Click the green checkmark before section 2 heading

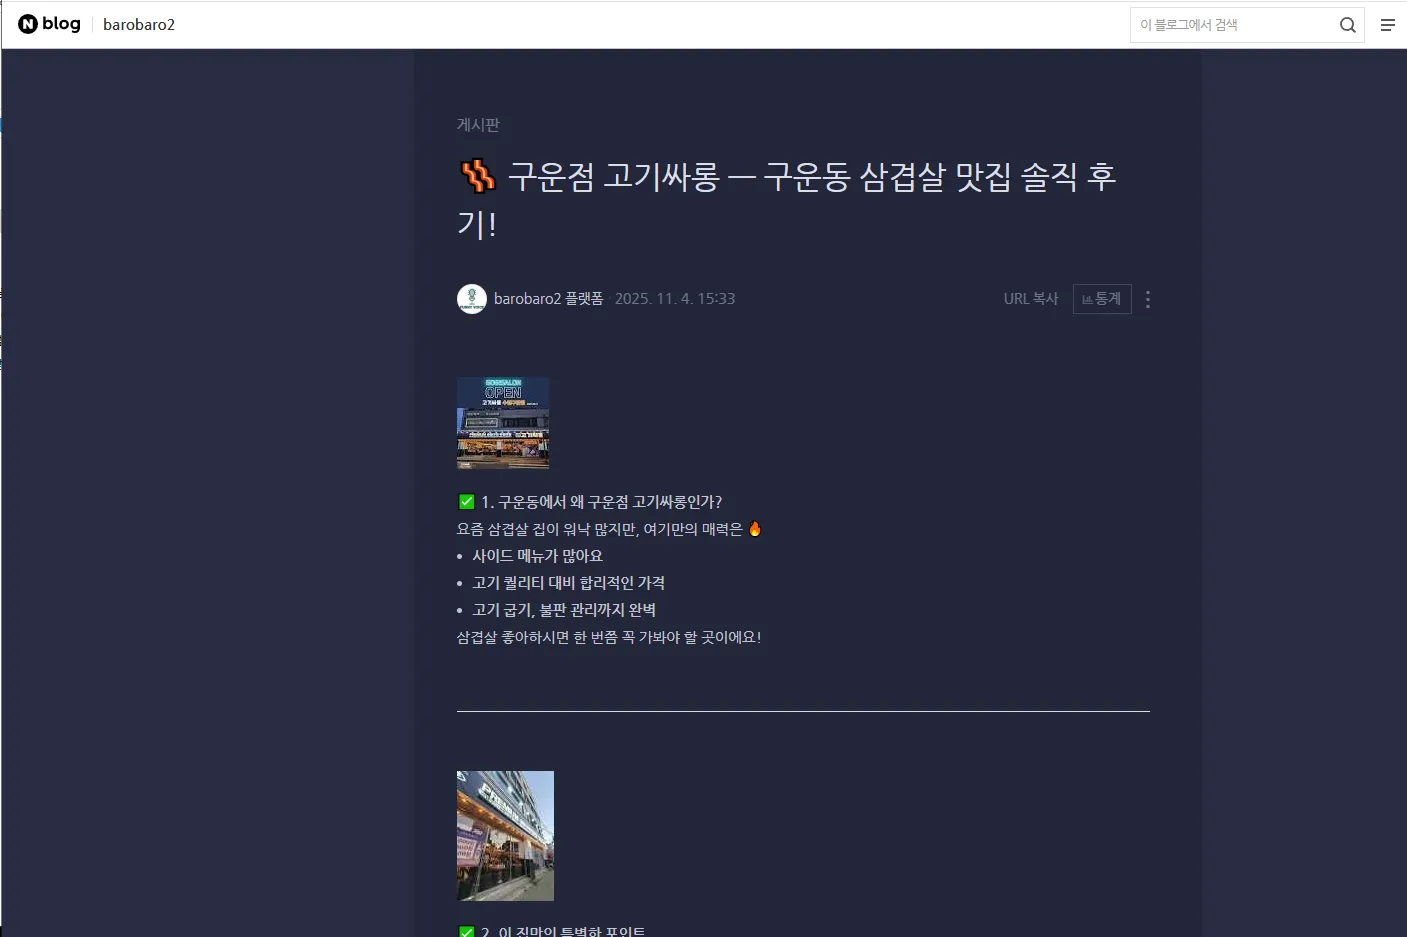point(465,930)
